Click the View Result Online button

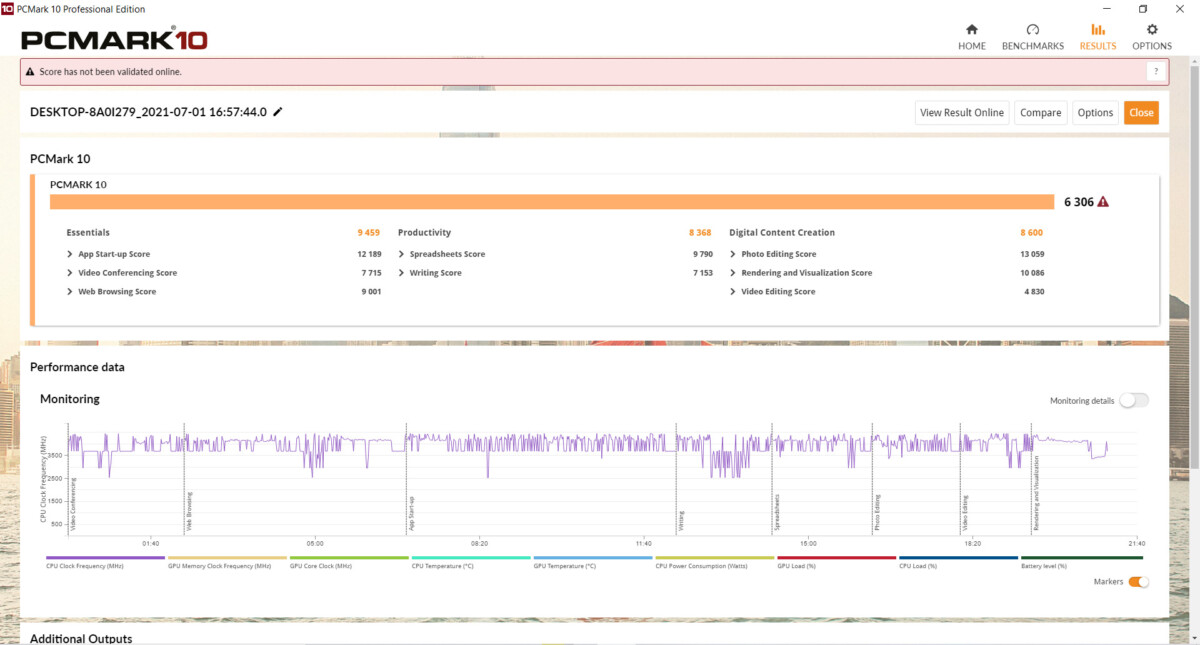pos(961,113)
